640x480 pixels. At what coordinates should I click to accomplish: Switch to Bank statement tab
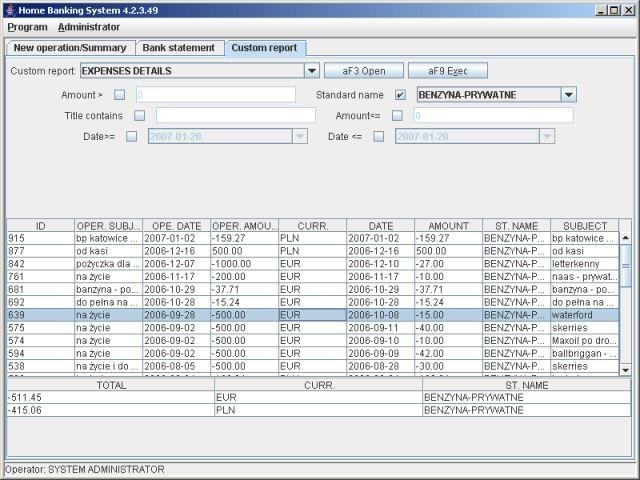pyautogui.click(x=179, y=48)
